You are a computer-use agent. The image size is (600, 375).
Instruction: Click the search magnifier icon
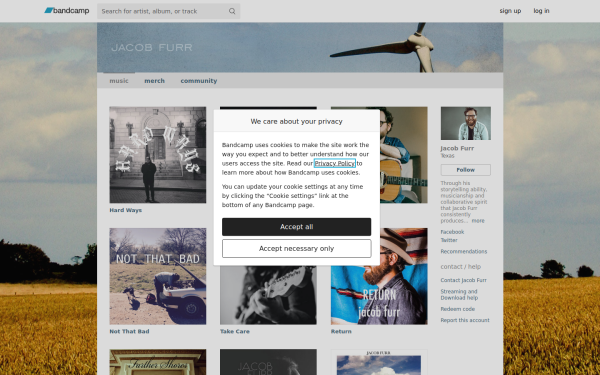click(x=232, y=11)
